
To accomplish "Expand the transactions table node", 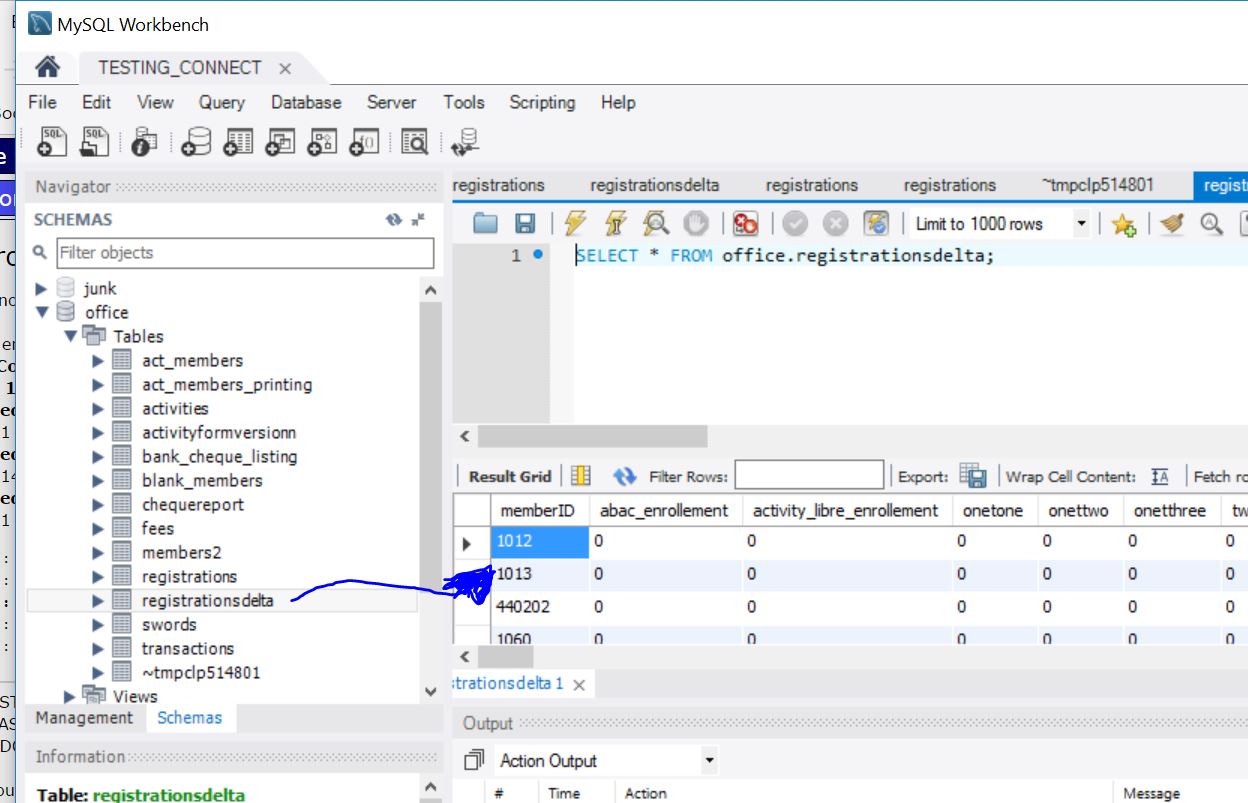I will 97,648.
